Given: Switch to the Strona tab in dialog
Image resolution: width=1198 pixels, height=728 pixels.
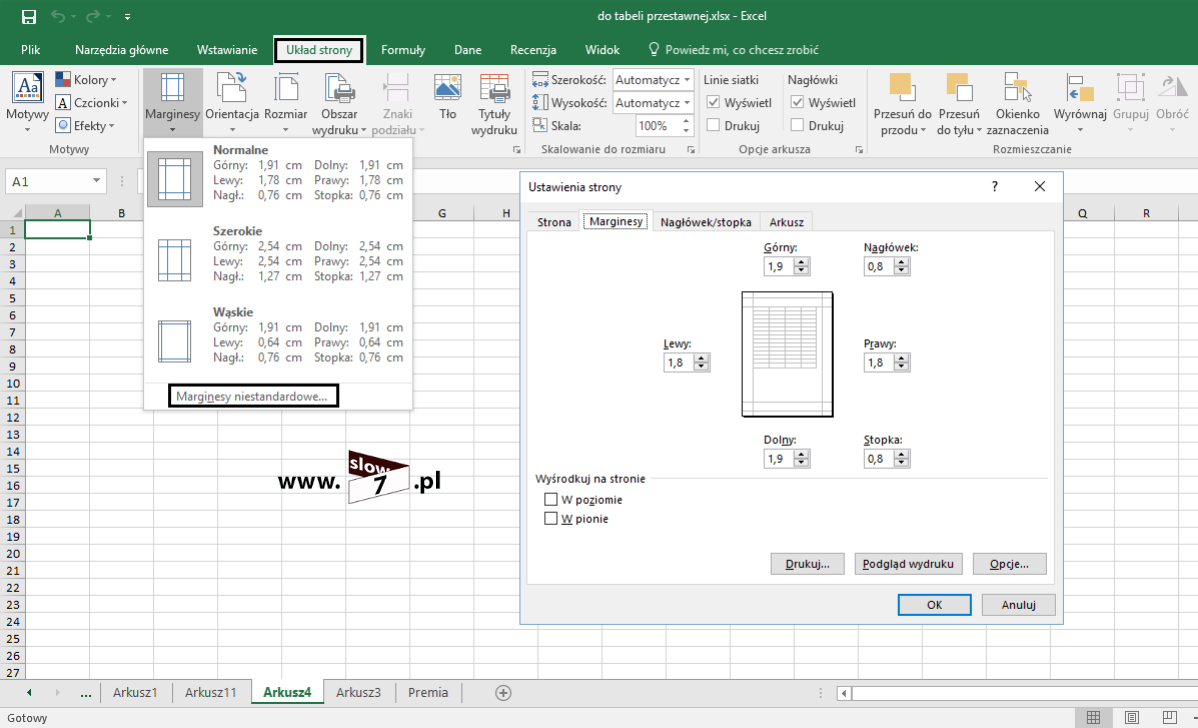Looking at the screenshot, I should tap(554, 222).
